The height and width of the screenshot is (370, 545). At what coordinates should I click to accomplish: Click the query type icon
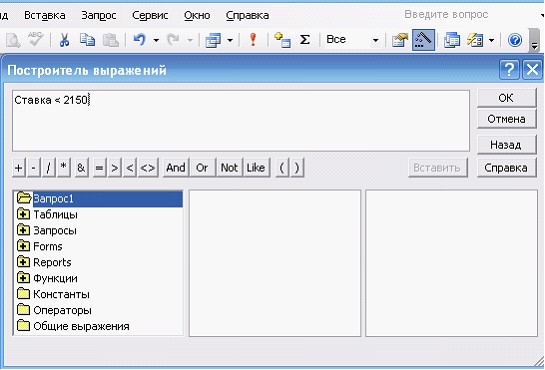tap(213, 40)
